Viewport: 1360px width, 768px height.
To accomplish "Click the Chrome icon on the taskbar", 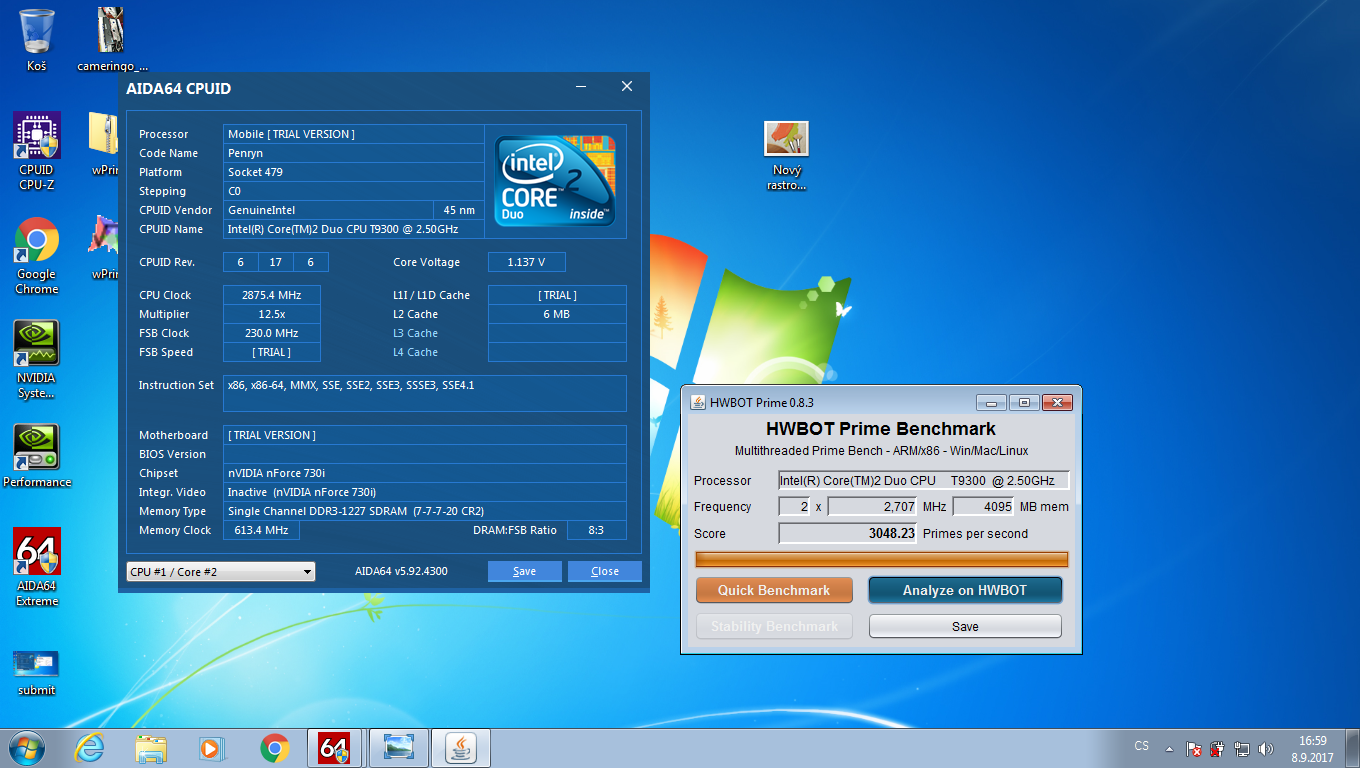I will 274,747.
